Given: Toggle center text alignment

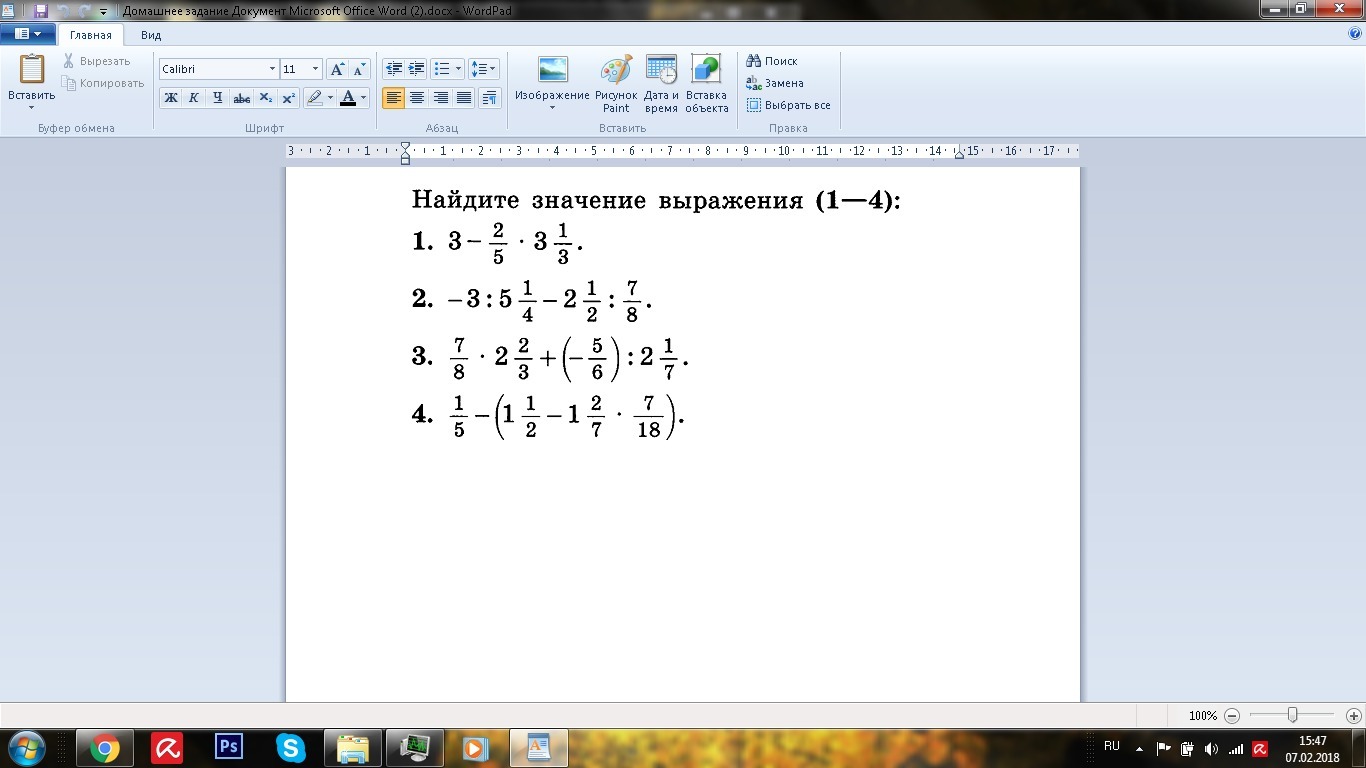Looking at the screenshot, I should (x=417, y=97).
